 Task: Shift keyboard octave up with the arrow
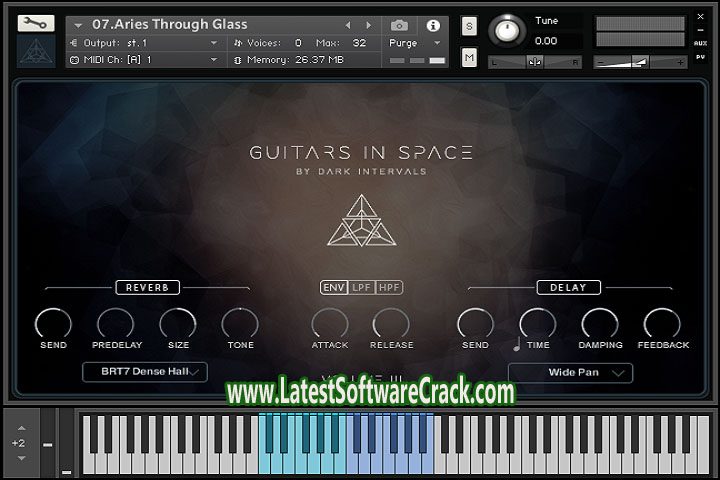[x=22, y=428]
